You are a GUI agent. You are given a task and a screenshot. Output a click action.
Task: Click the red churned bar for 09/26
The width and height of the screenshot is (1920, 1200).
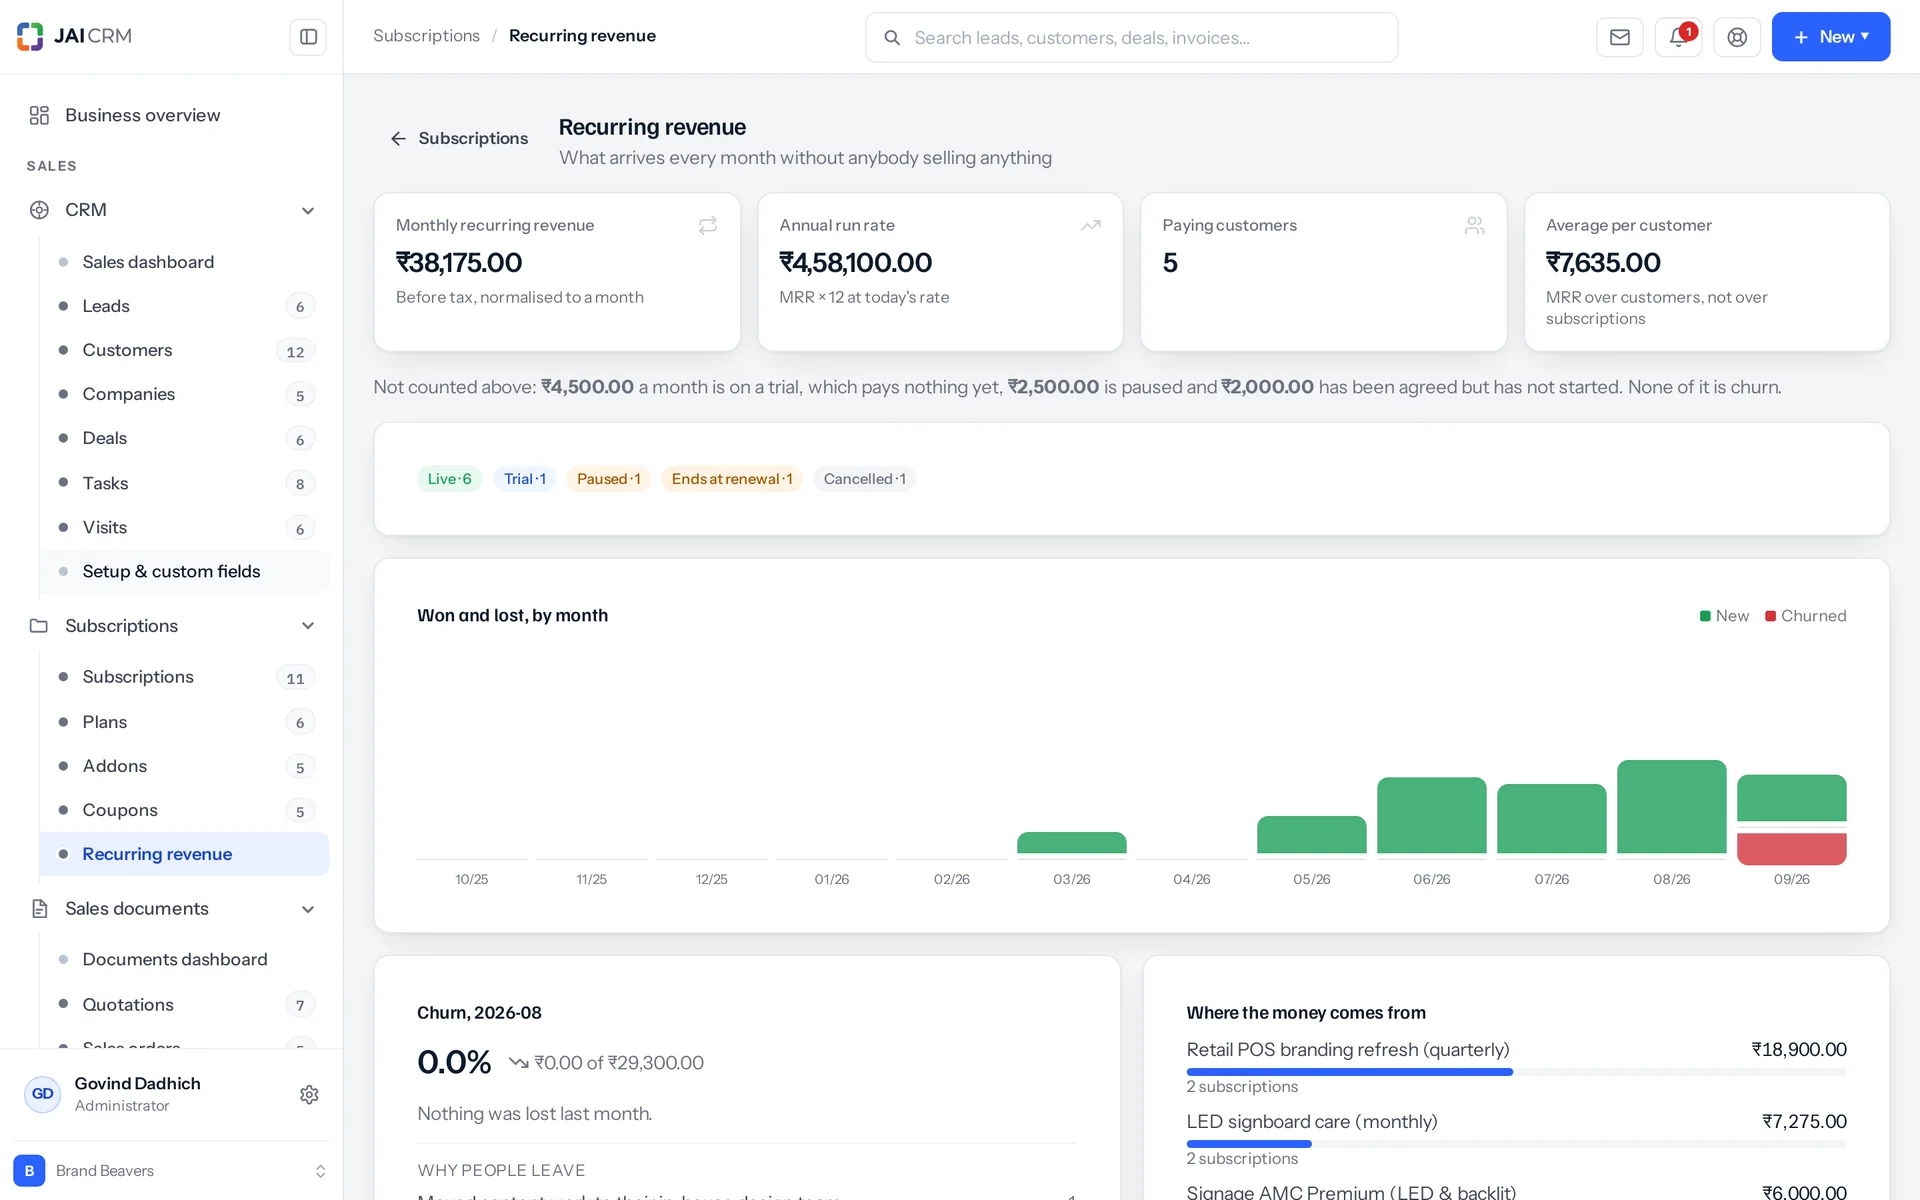tap(1791, 849)
